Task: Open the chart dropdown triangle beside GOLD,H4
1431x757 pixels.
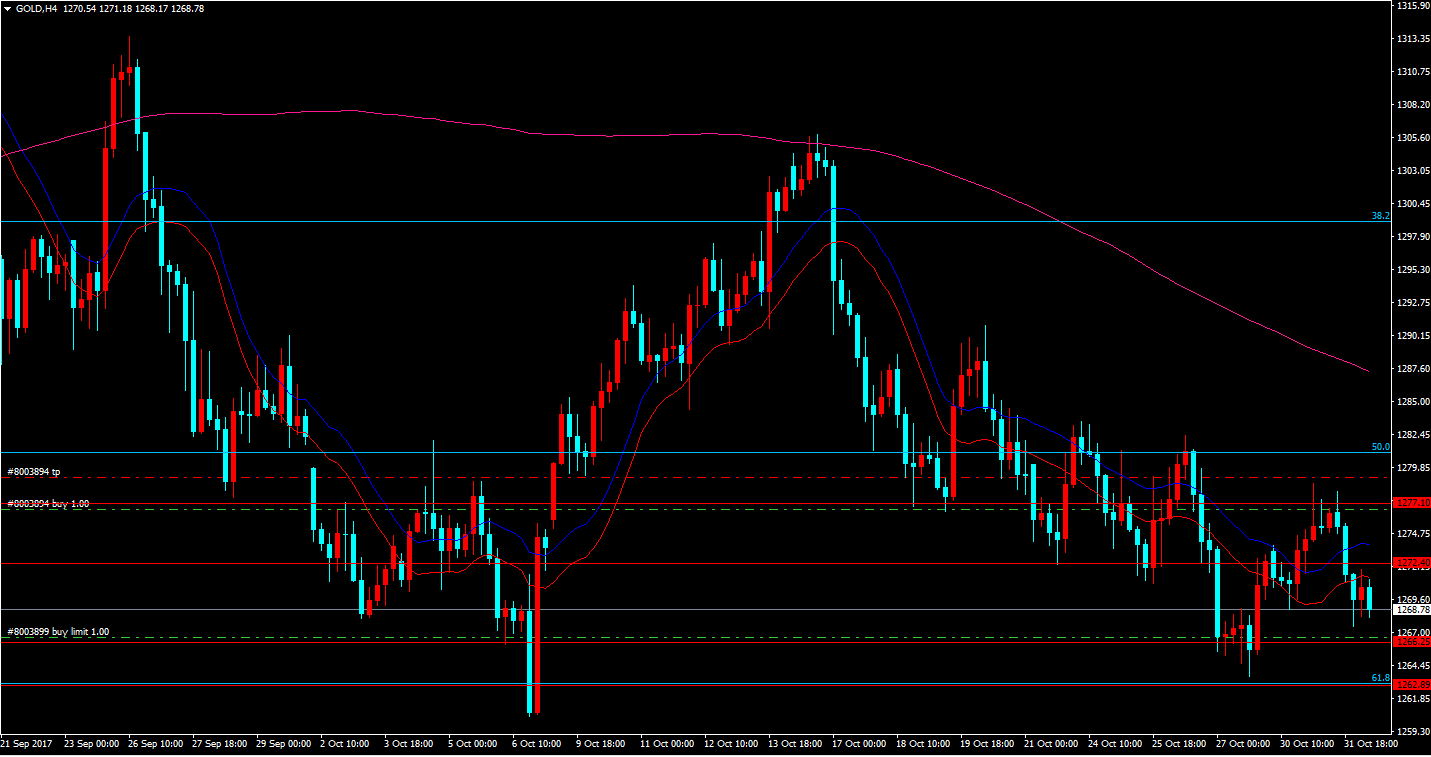Action: coord(7,8)
